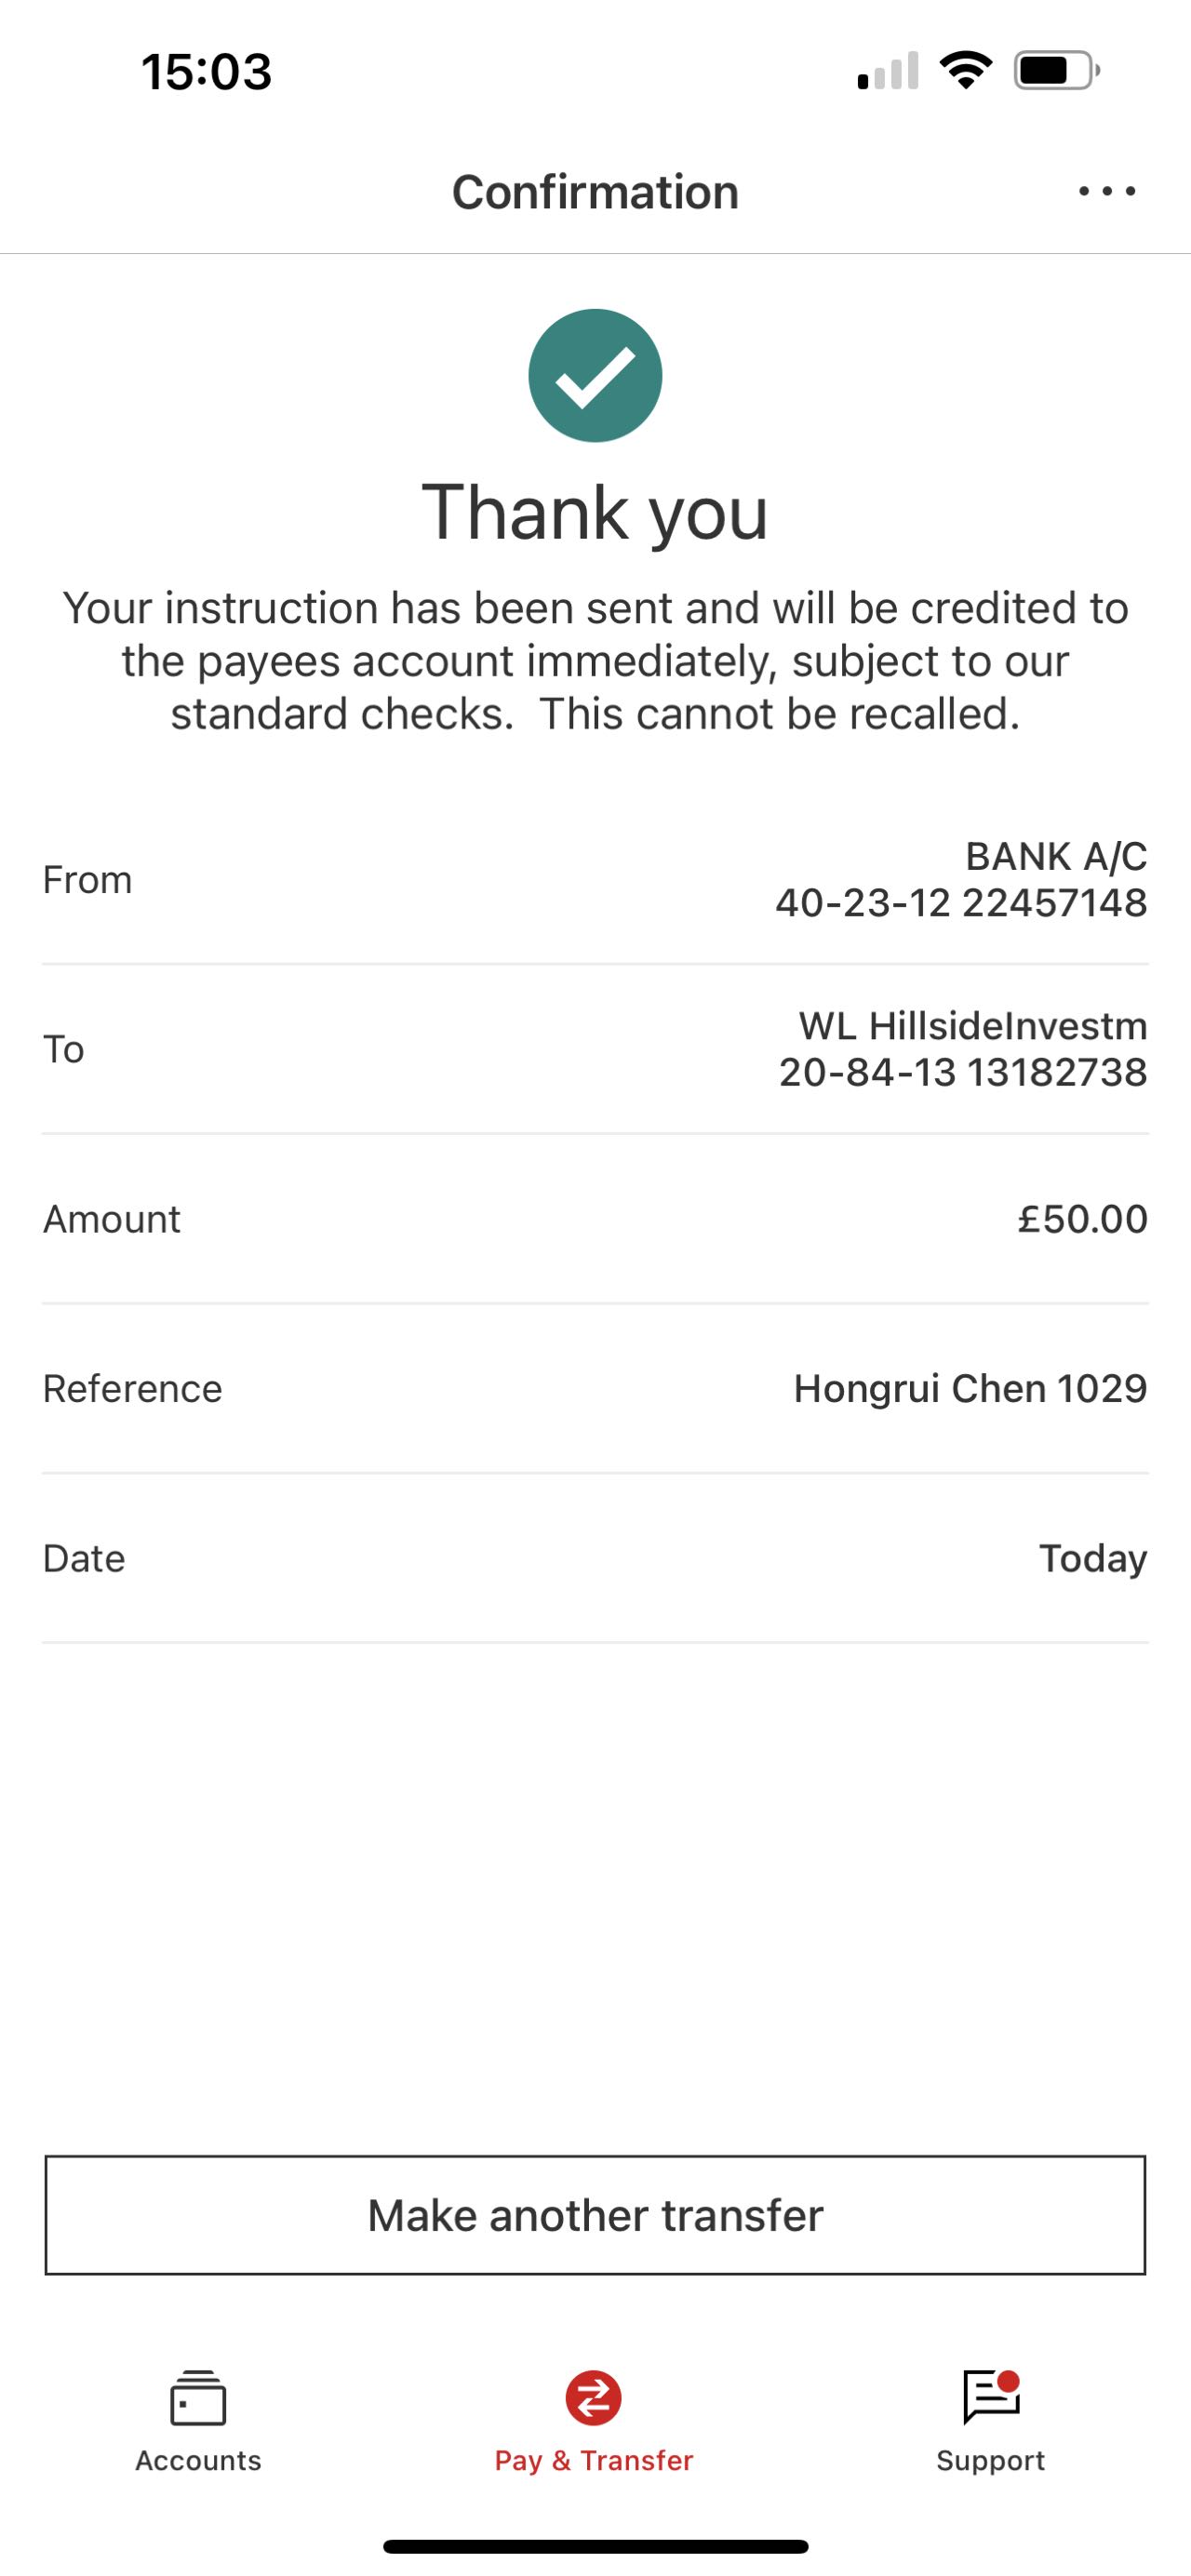Tap the battery indicator icon

(x=1056, y=70)
